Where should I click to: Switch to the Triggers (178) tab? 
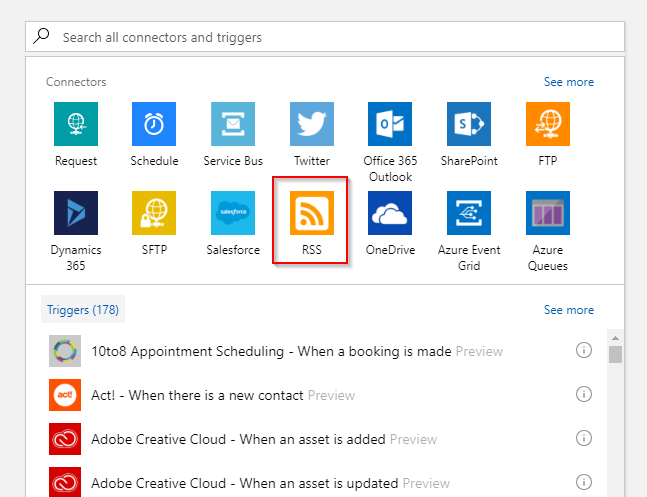[x=83, y=309]
